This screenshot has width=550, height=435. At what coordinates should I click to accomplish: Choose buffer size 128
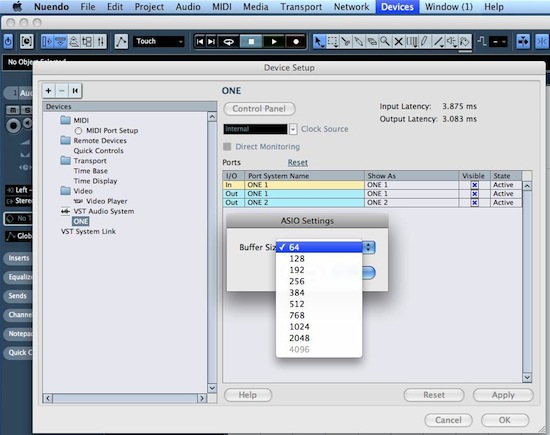pyautogui.click(x=319, y=259)
